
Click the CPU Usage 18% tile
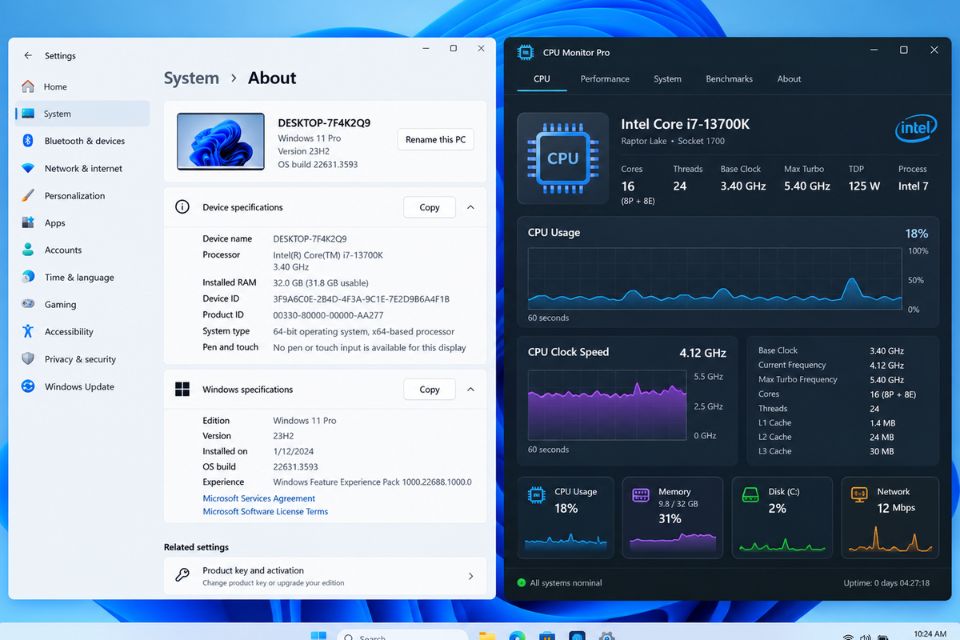pyautogui.click(x=566, y=518)
